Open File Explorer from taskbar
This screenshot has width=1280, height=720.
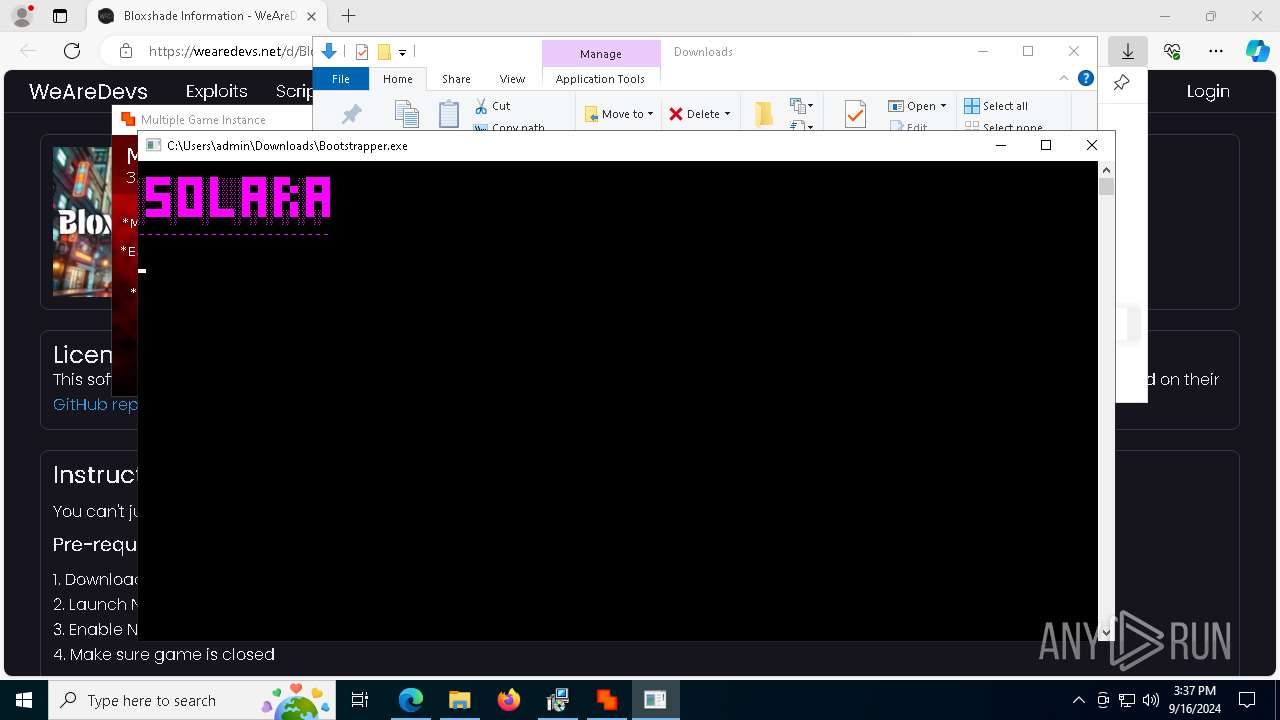[x=459, y=700]
